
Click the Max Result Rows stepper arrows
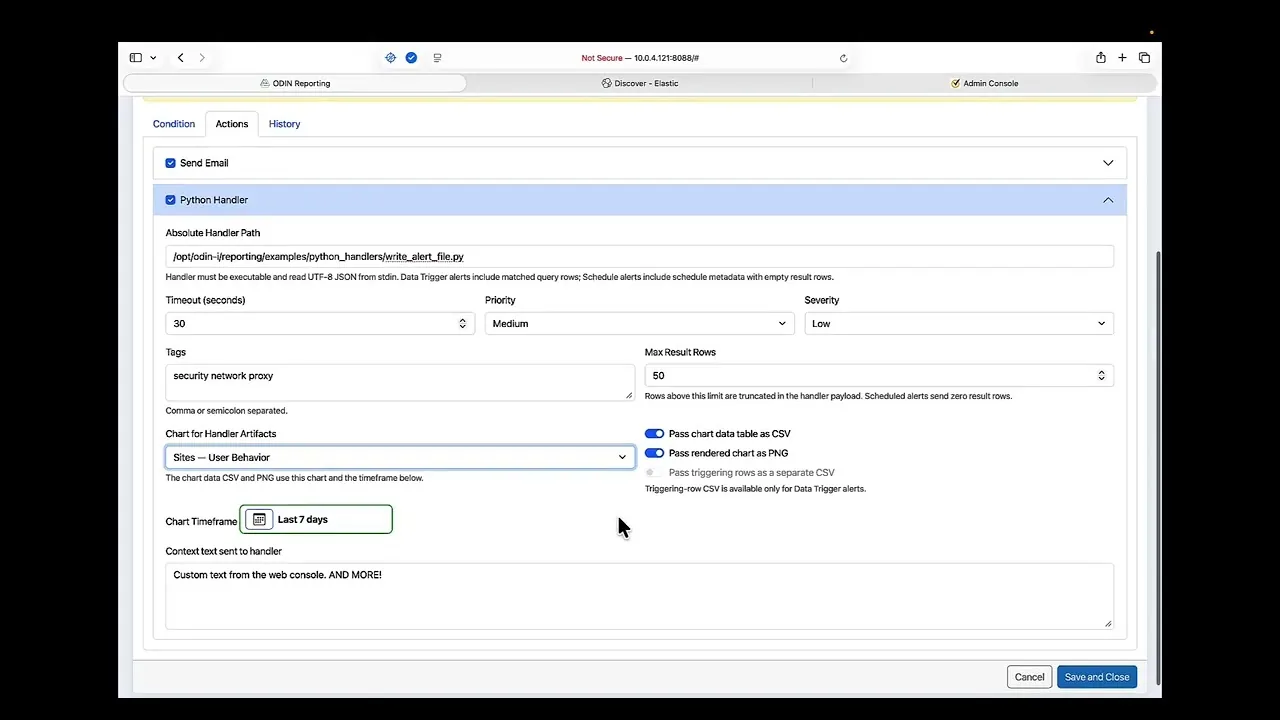[x=1101, y=375]
